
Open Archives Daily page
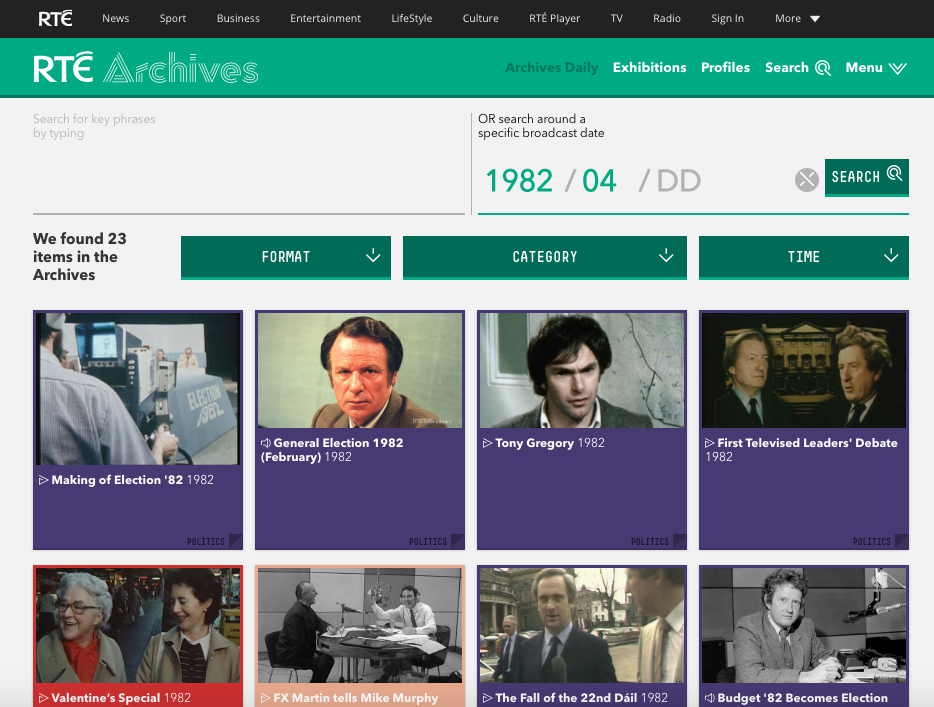[x=552, y=67]
